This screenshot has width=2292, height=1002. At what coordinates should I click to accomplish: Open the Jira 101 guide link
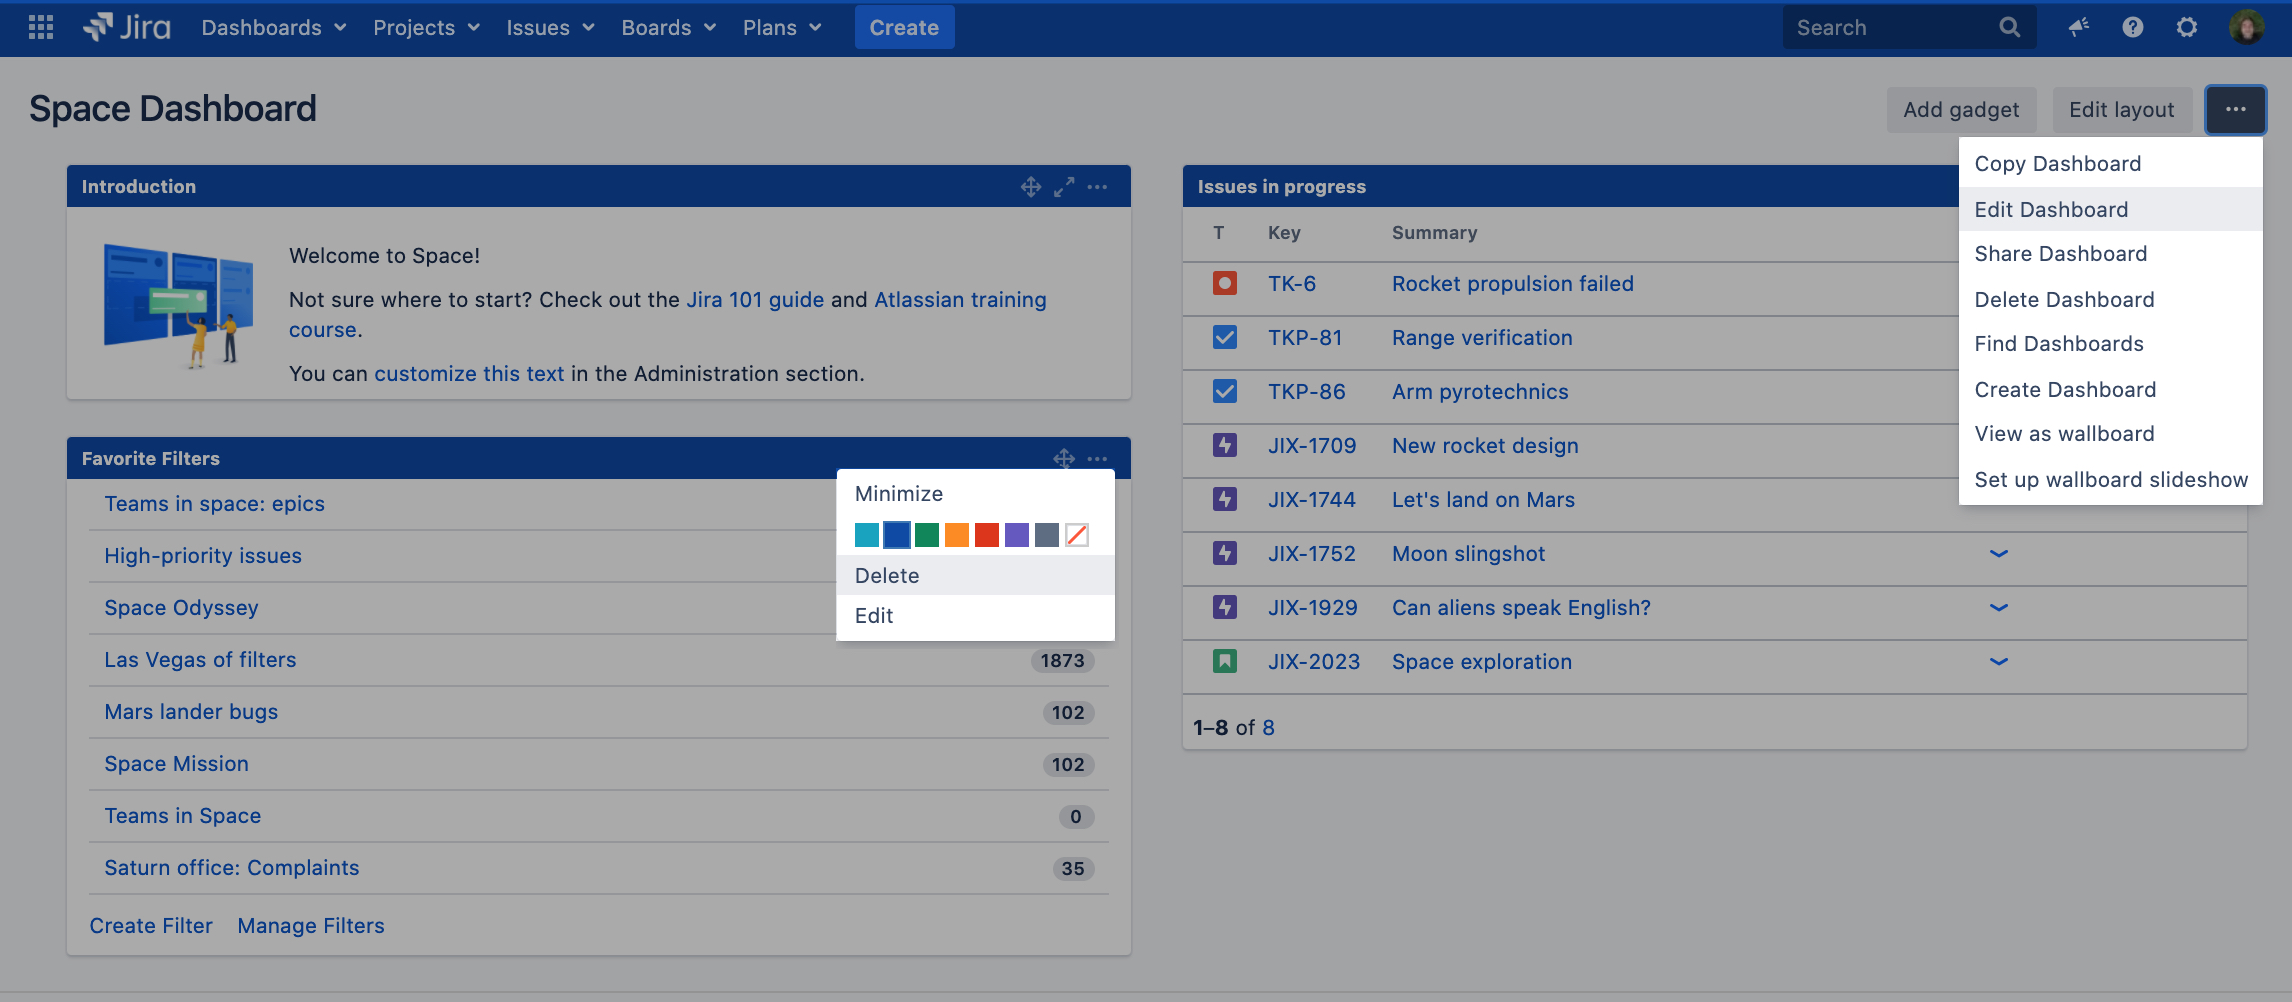(x=755, y=300)
